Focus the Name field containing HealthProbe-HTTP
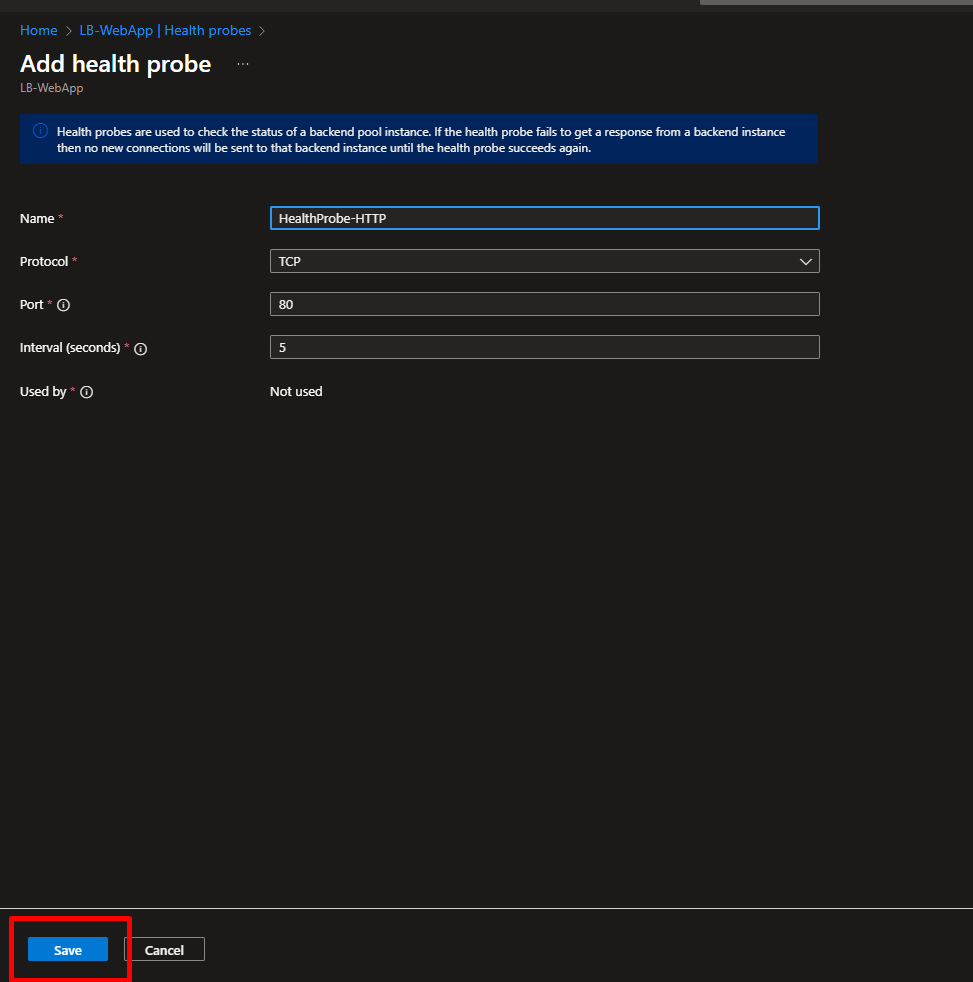This screenshot has width=973, height=982. (544, 218)
